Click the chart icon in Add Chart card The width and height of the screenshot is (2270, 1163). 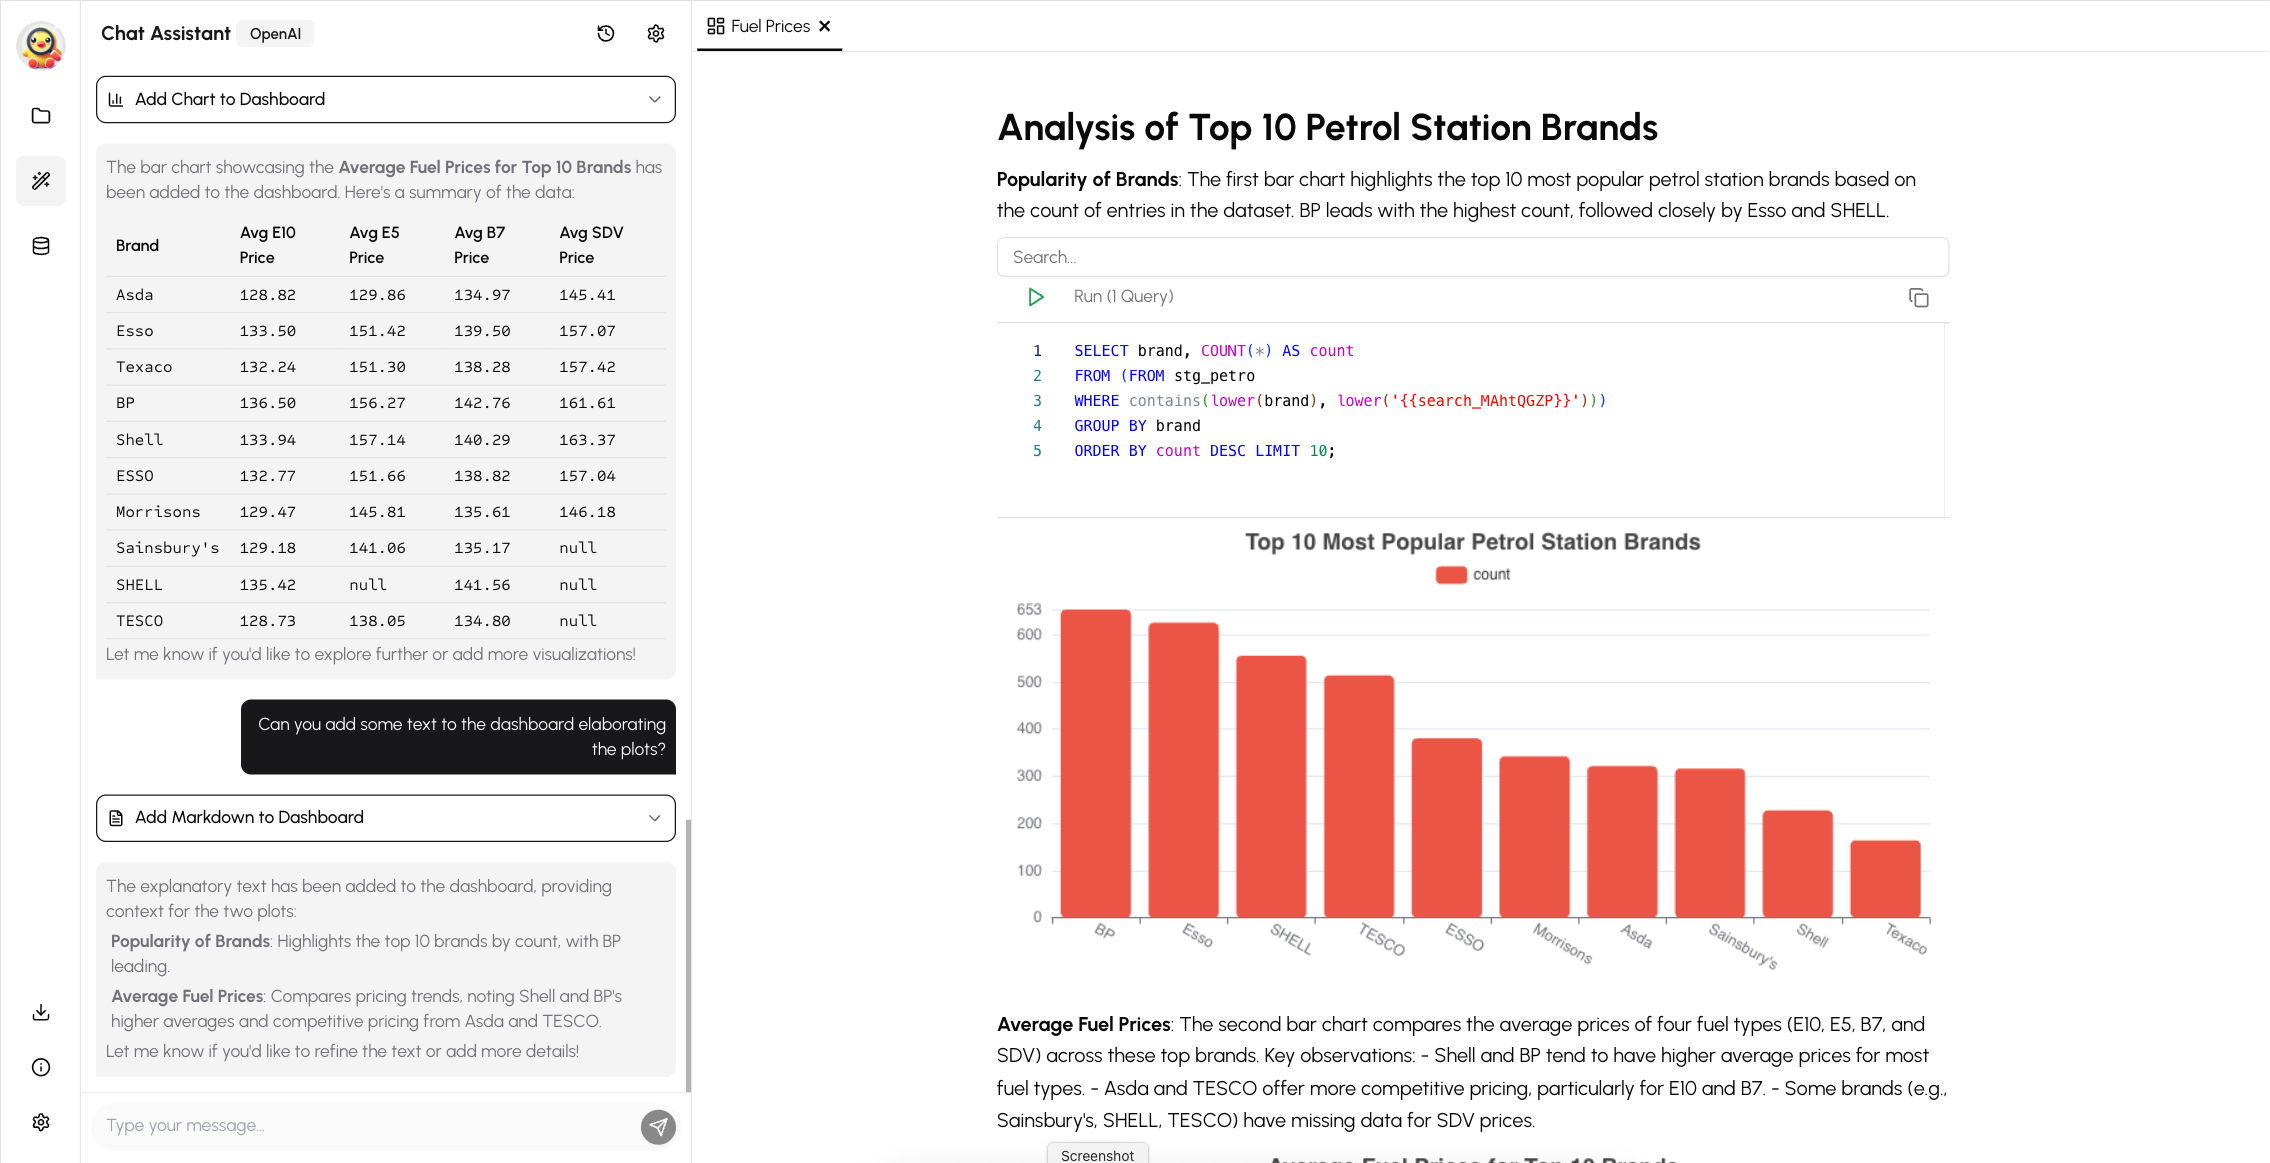(116, 100)
